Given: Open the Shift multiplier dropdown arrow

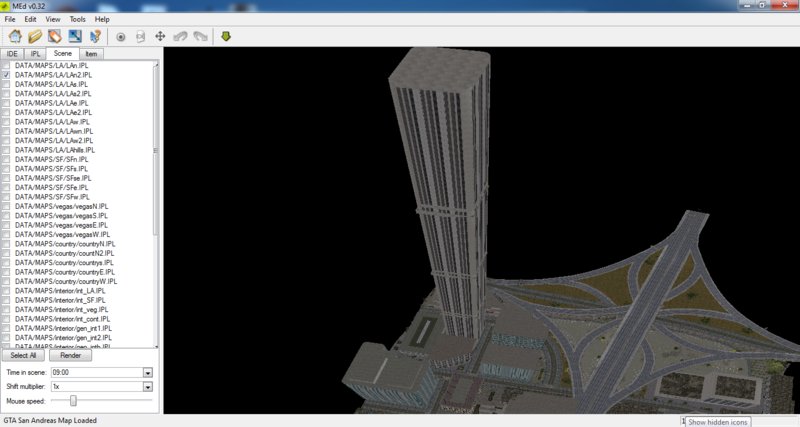Looking at the screenshot, I should 147,387.
